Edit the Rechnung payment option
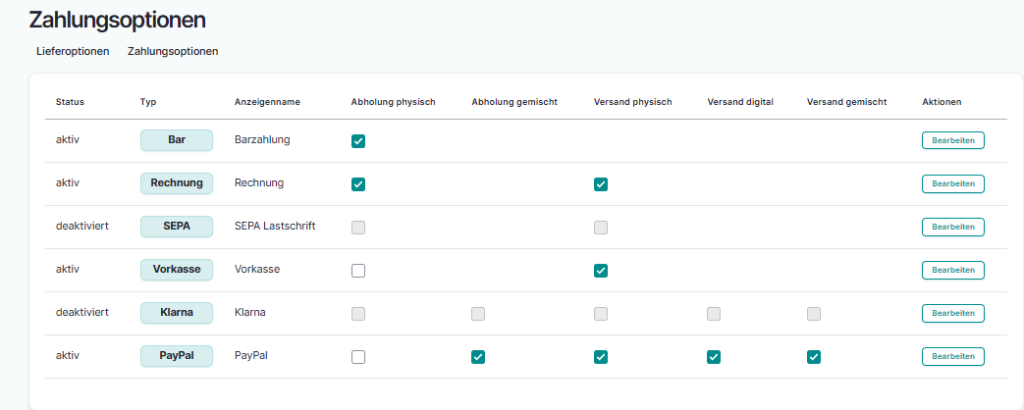Viewport: 1024px width, 410px height. (x=952, y=184)
